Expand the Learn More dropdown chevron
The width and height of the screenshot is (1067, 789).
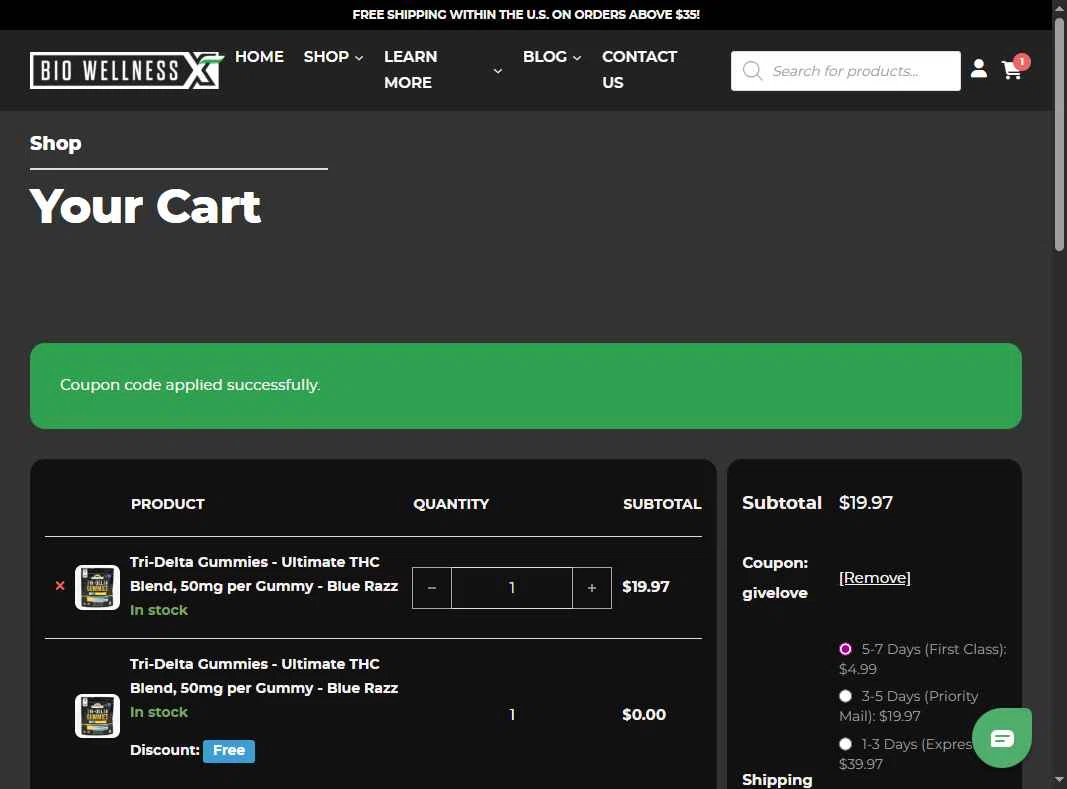[x=497, y=71]
